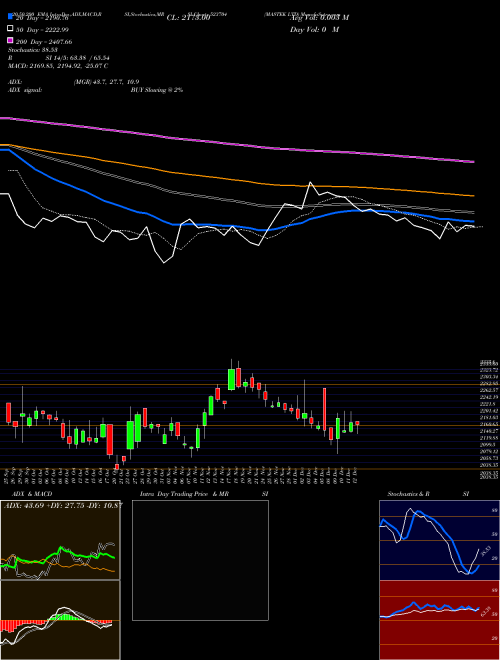Select the '200 Day - 2407.66' legend text

pos(44,42)
